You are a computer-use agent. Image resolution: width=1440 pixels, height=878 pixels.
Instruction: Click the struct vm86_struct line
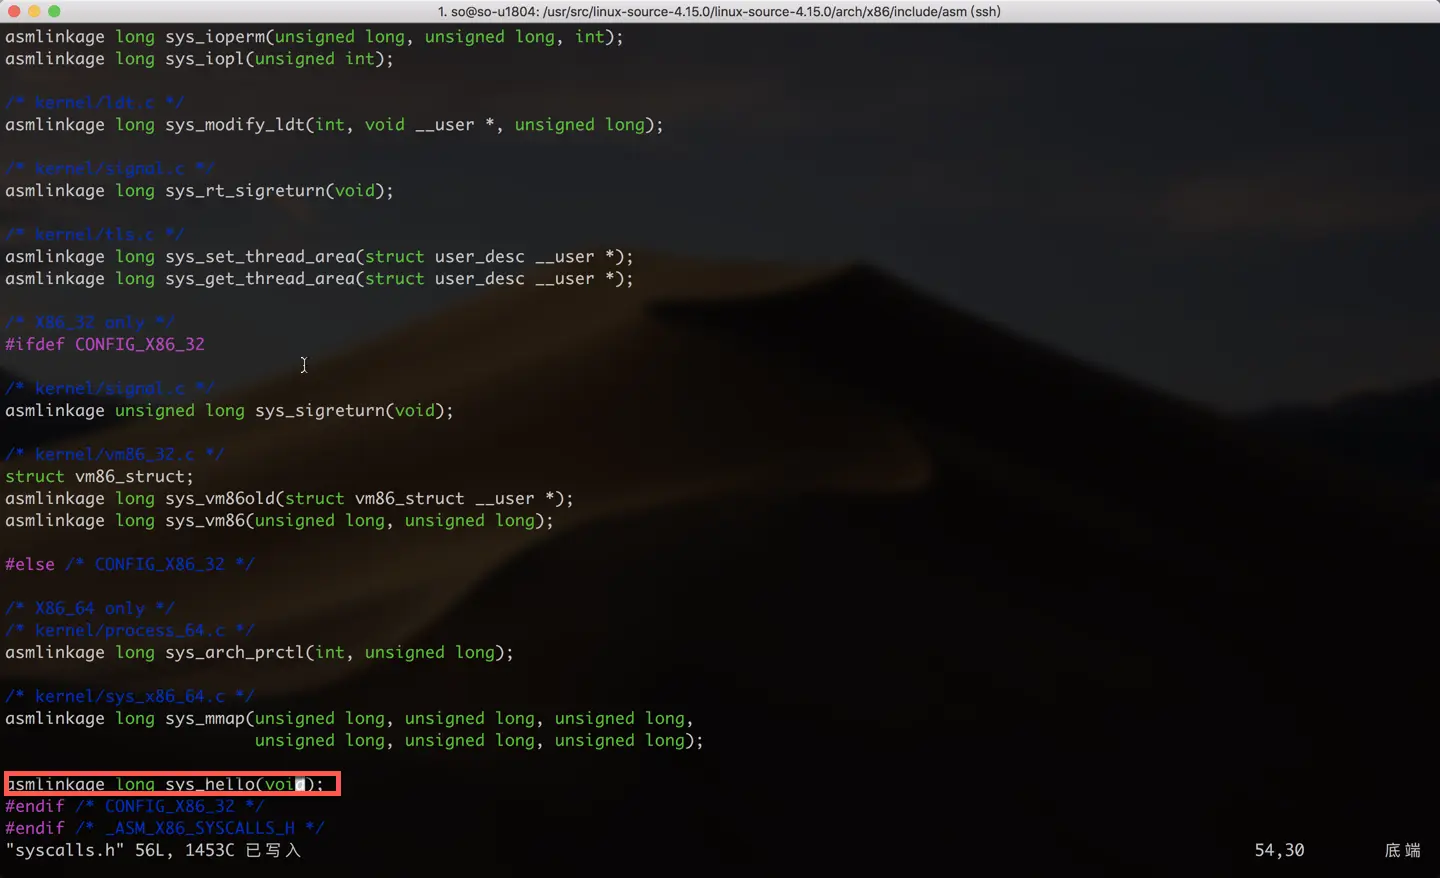[100, 477]
